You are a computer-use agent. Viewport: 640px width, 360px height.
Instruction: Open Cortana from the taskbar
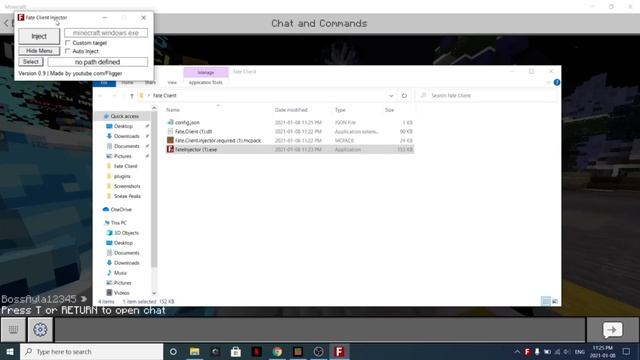click(173, 351)
